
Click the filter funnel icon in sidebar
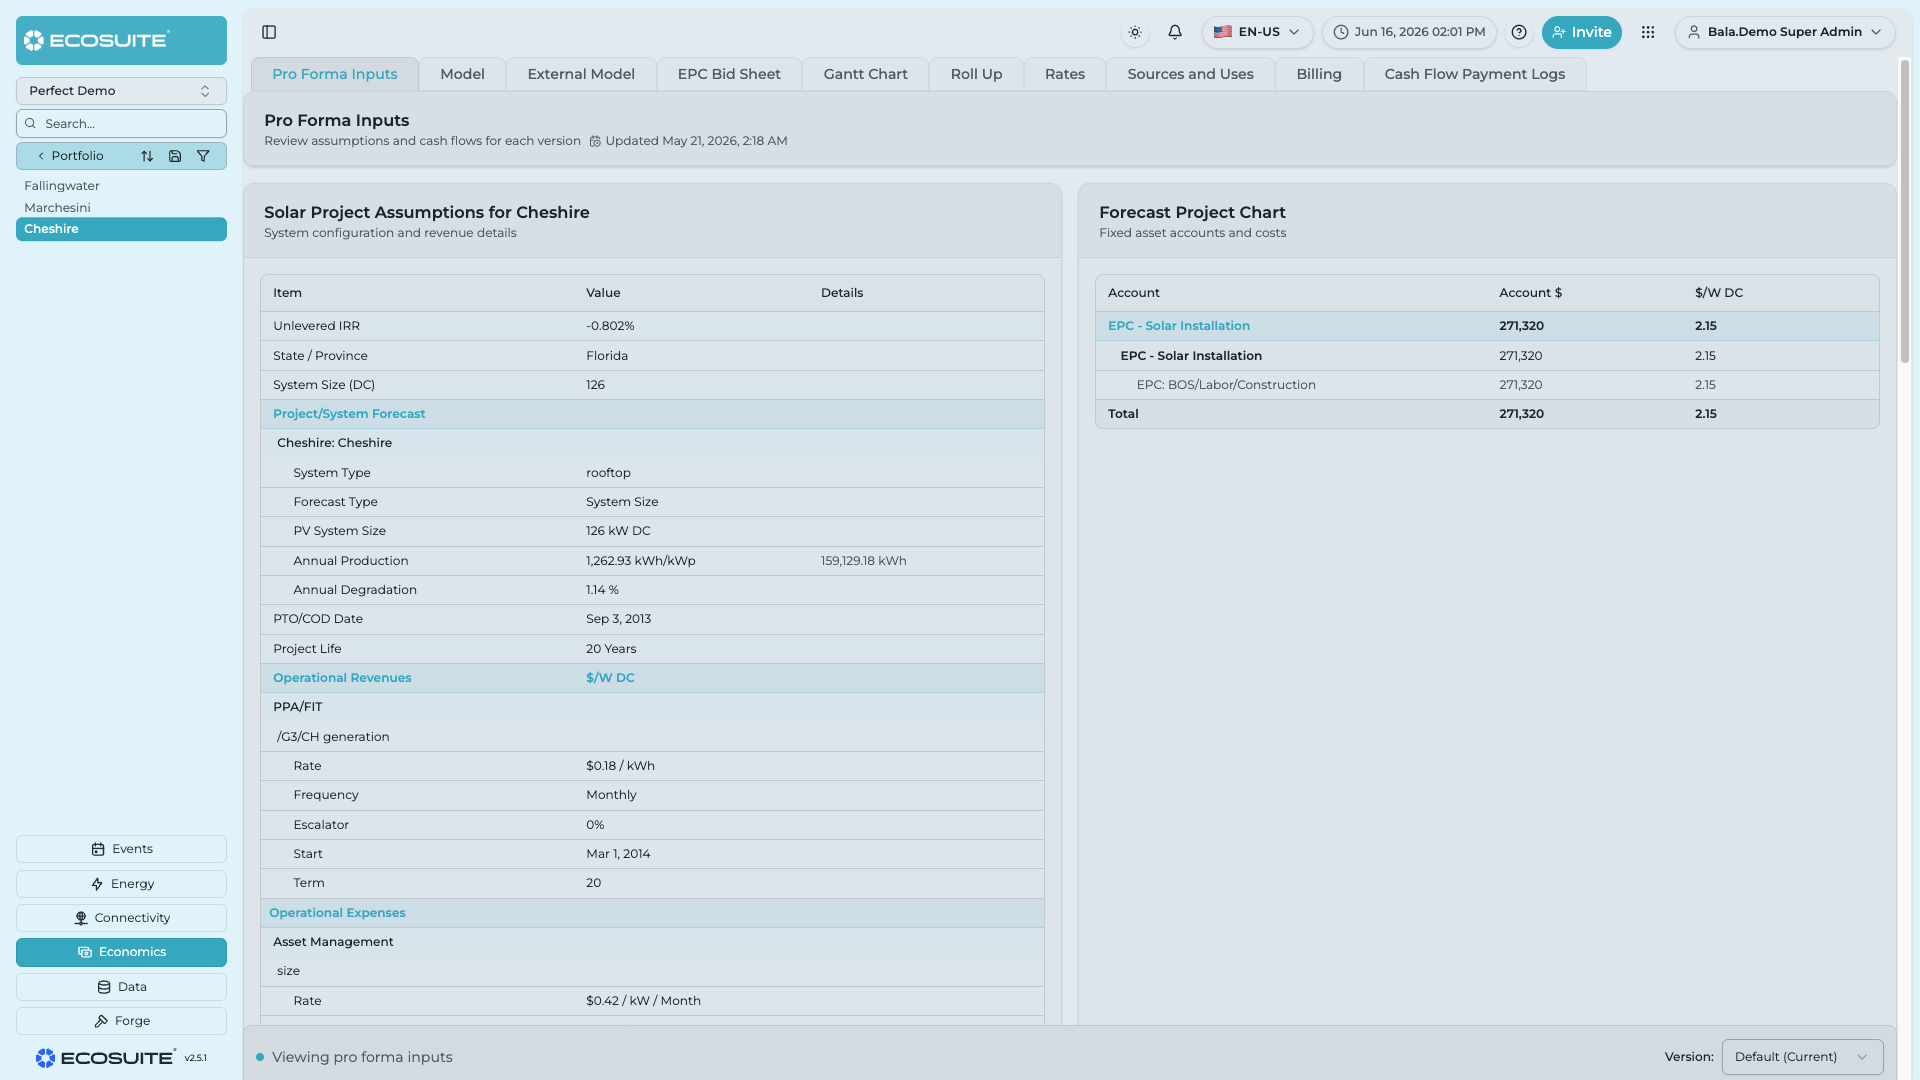click(x=203, y=156)
